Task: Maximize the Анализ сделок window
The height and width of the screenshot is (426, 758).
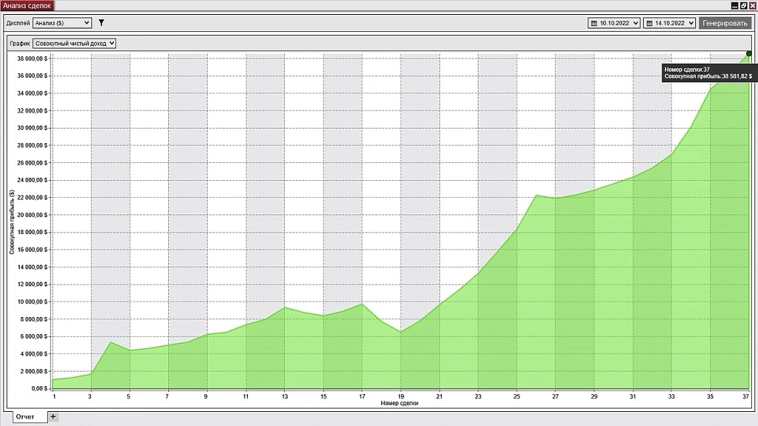Action: coord(743,5)
